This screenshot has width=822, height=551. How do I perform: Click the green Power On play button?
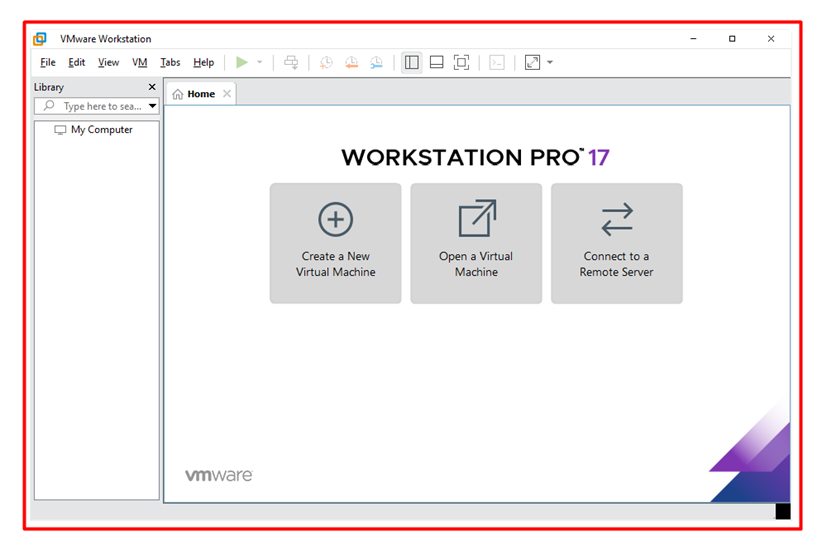coord(242,62)
